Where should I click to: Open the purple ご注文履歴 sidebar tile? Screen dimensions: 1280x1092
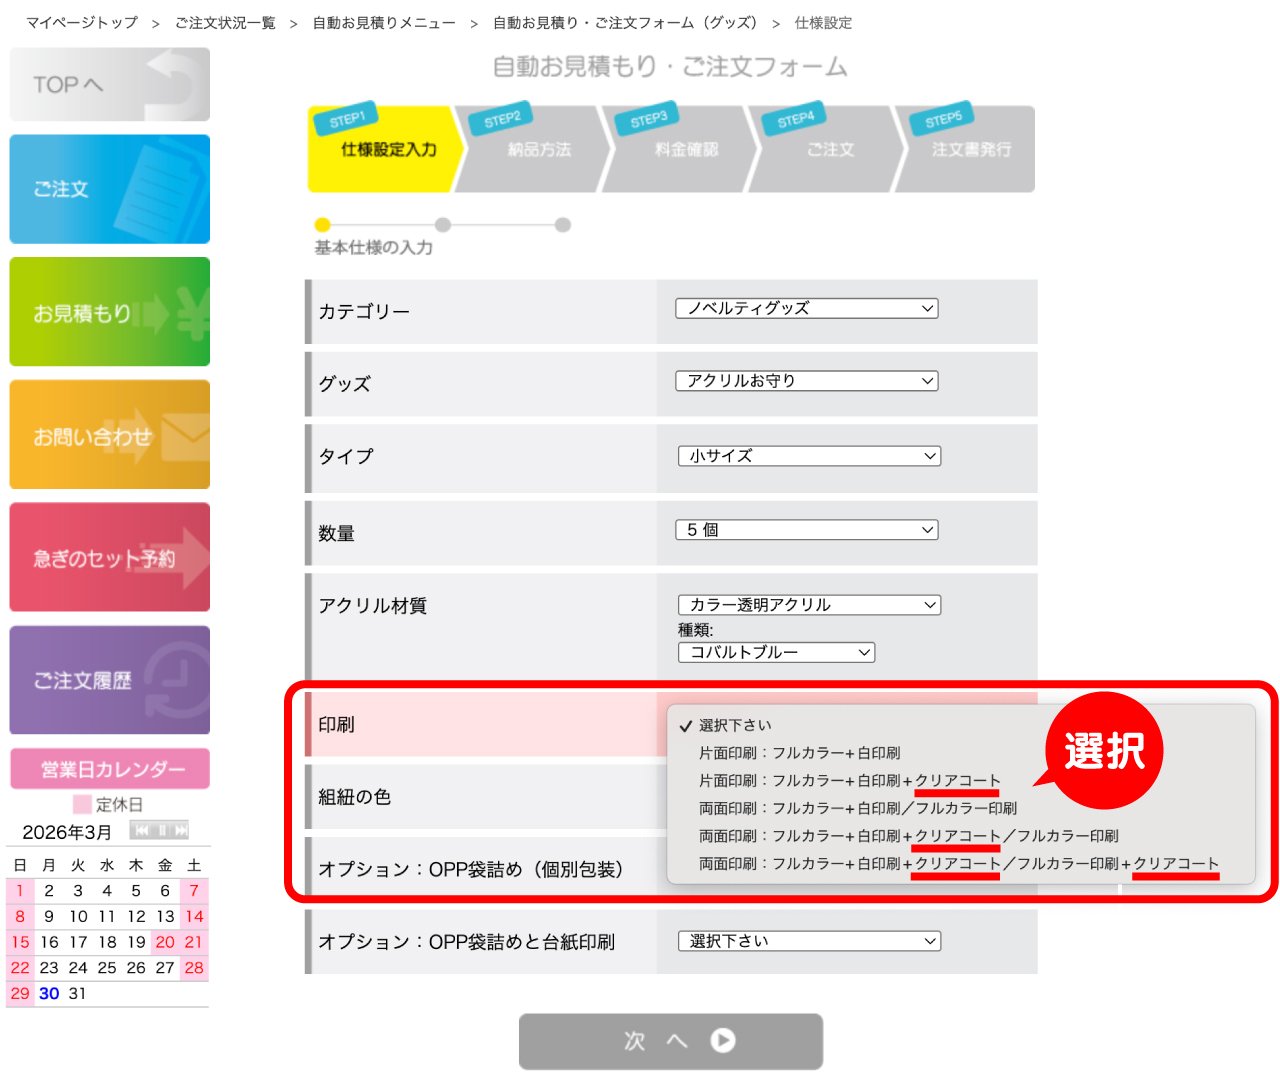[x=110, y=680]
